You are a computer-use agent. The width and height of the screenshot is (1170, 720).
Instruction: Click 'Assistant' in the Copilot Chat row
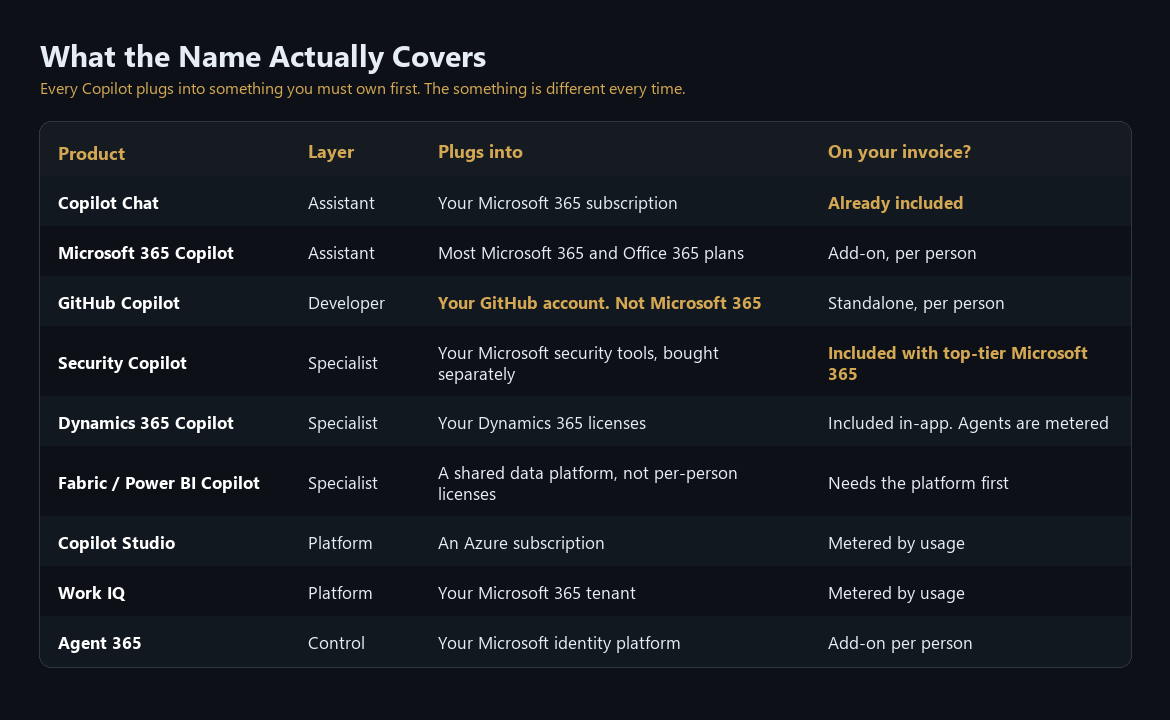pyautogui.click(x=341, y=203)
